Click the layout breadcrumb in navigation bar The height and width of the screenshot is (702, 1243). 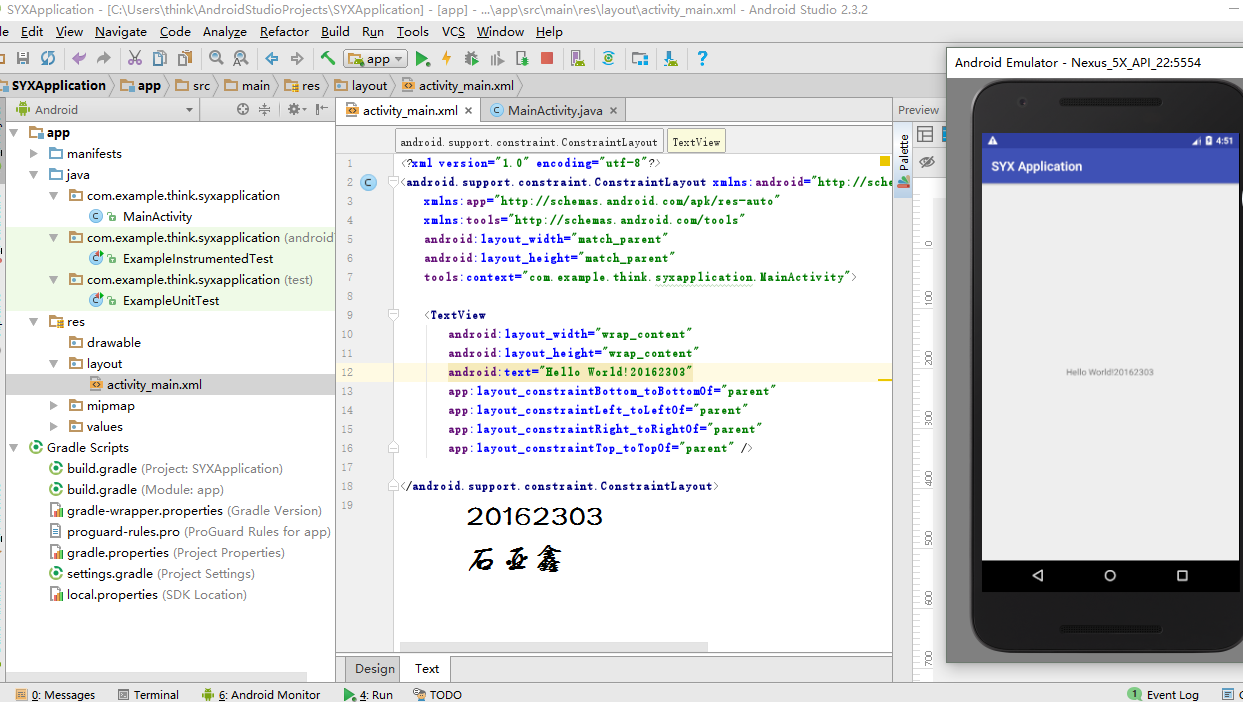(x=360, y=86)
